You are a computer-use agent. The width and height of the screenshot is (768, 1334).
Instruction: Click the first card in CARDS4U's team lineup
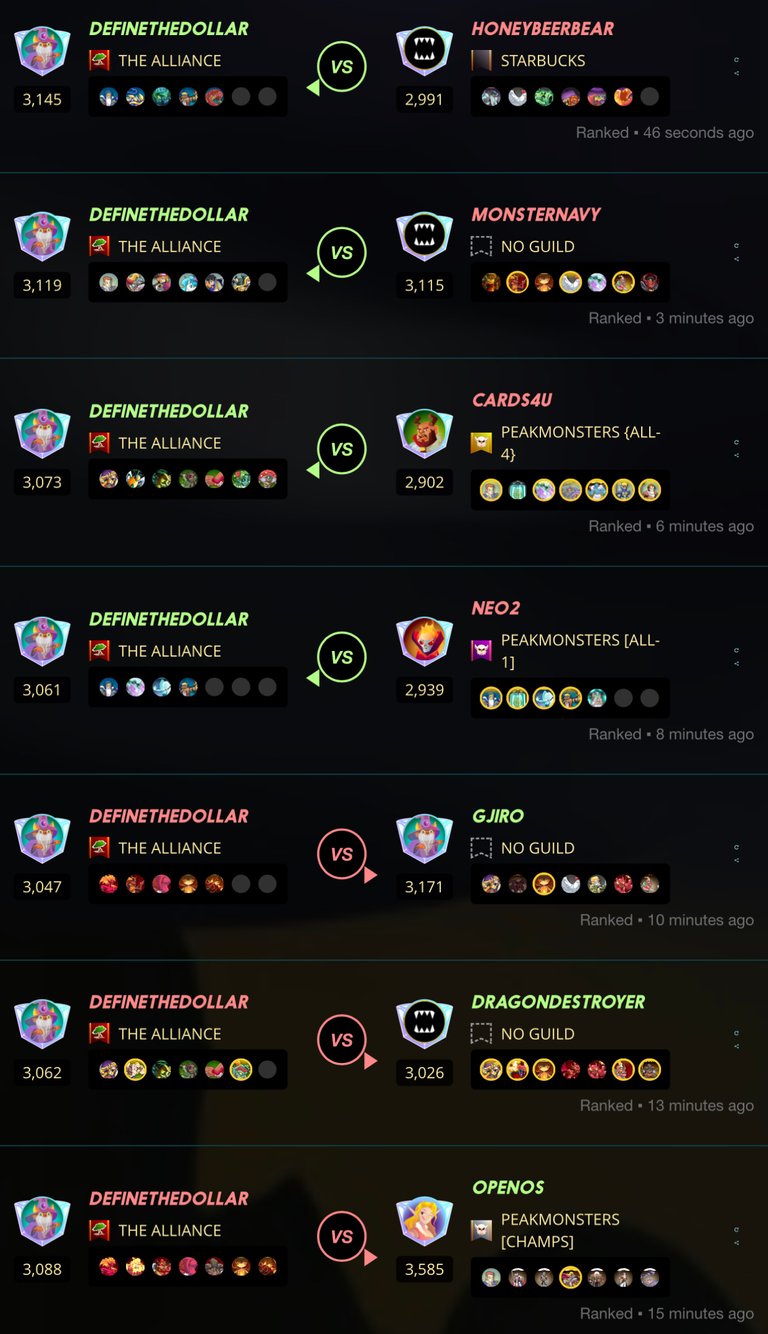click(x=491, y=490)
